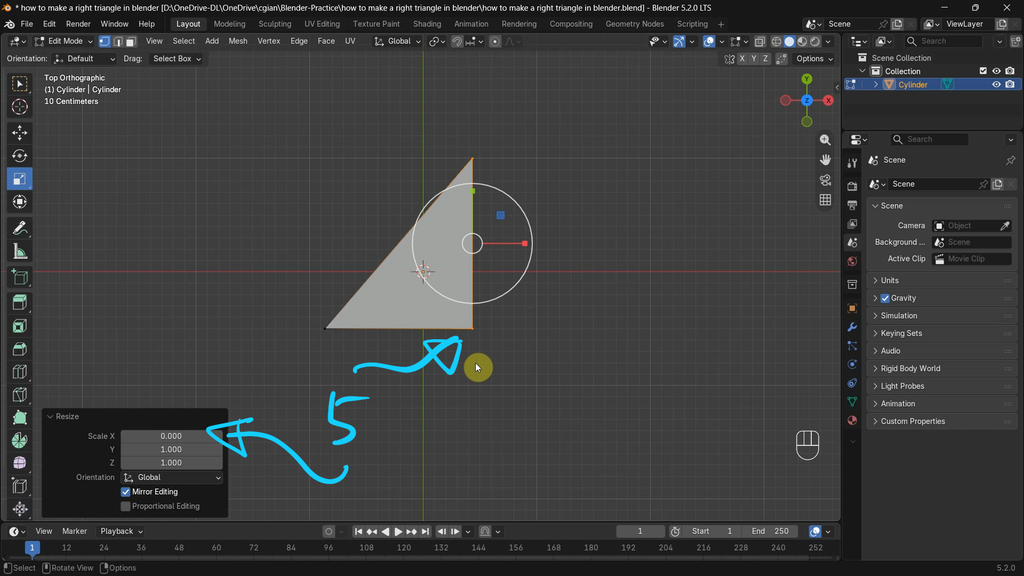Switch to the Shading workspace tab
Viewport: 1024px width, 576px height.
[x=427, y=24]
